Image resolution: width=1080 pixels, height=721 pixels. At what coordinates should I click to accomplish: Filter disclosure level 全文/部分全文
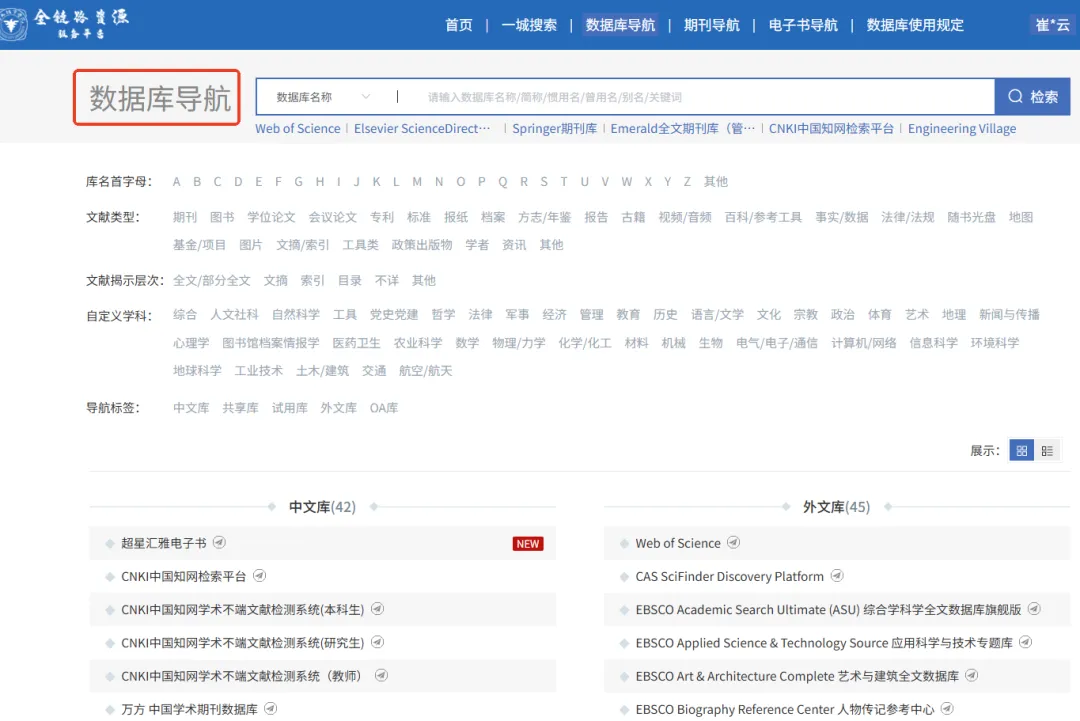point(211,281)
